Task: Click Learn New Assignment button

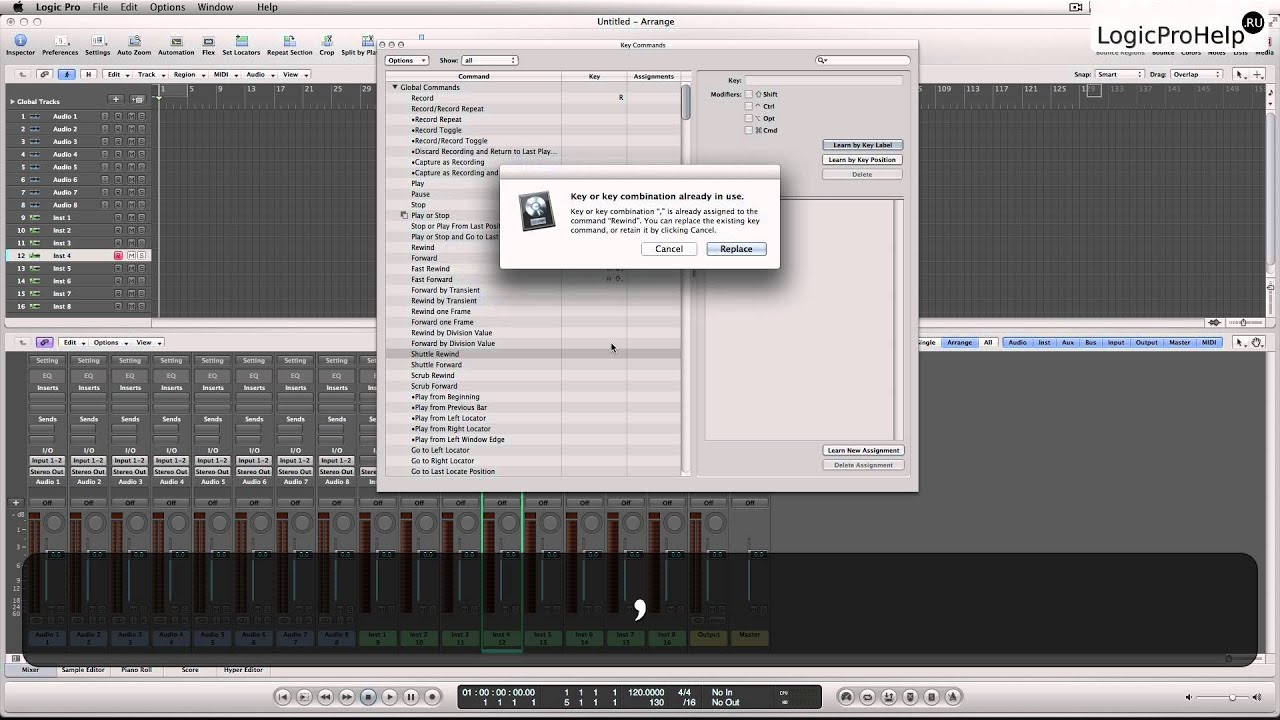Action: [x=863, y=450]
